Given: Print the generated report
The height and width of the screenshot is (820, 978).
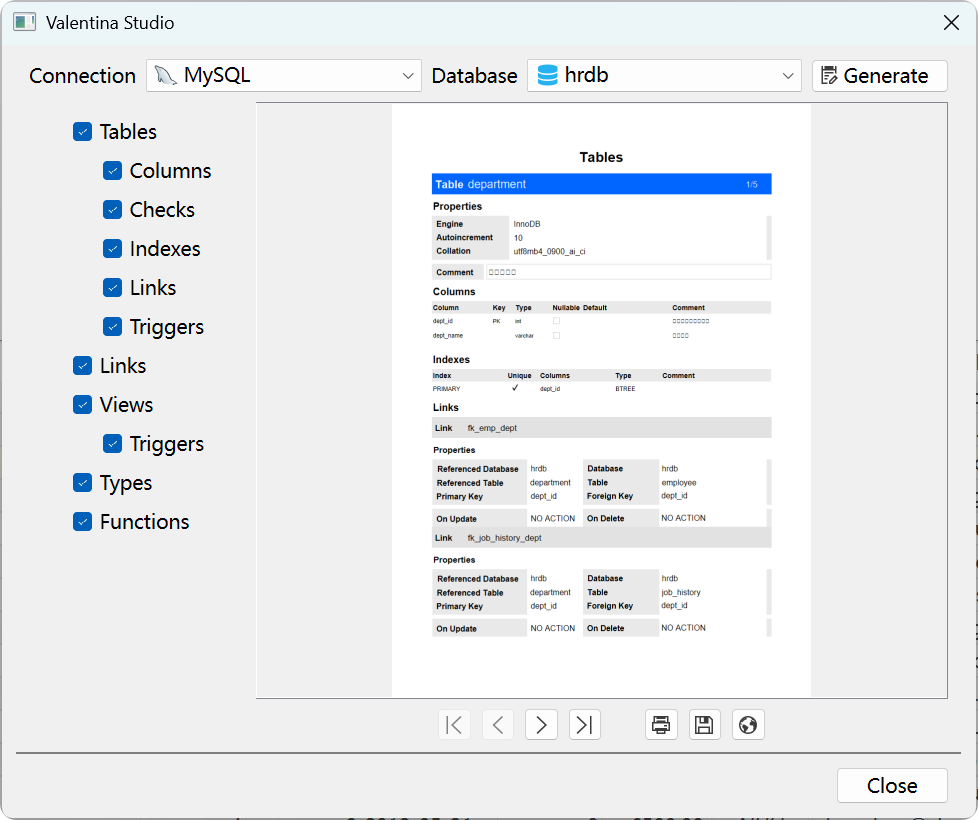Looking at the screenshot, I should pos(661,725).
